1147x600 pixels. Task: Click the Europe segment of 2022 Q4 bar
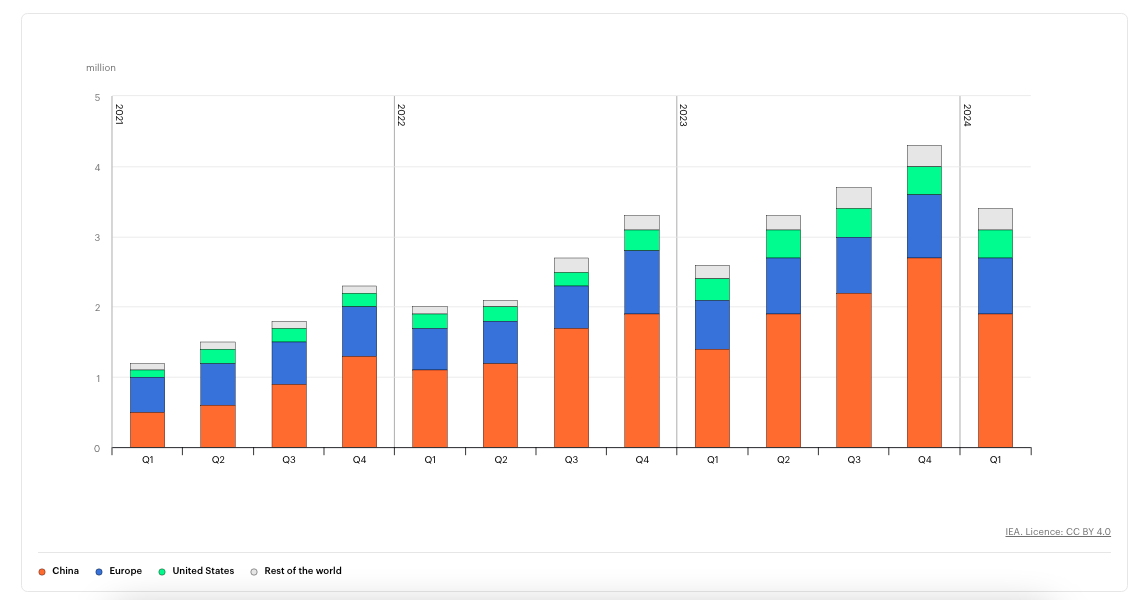tap(642, 282)
